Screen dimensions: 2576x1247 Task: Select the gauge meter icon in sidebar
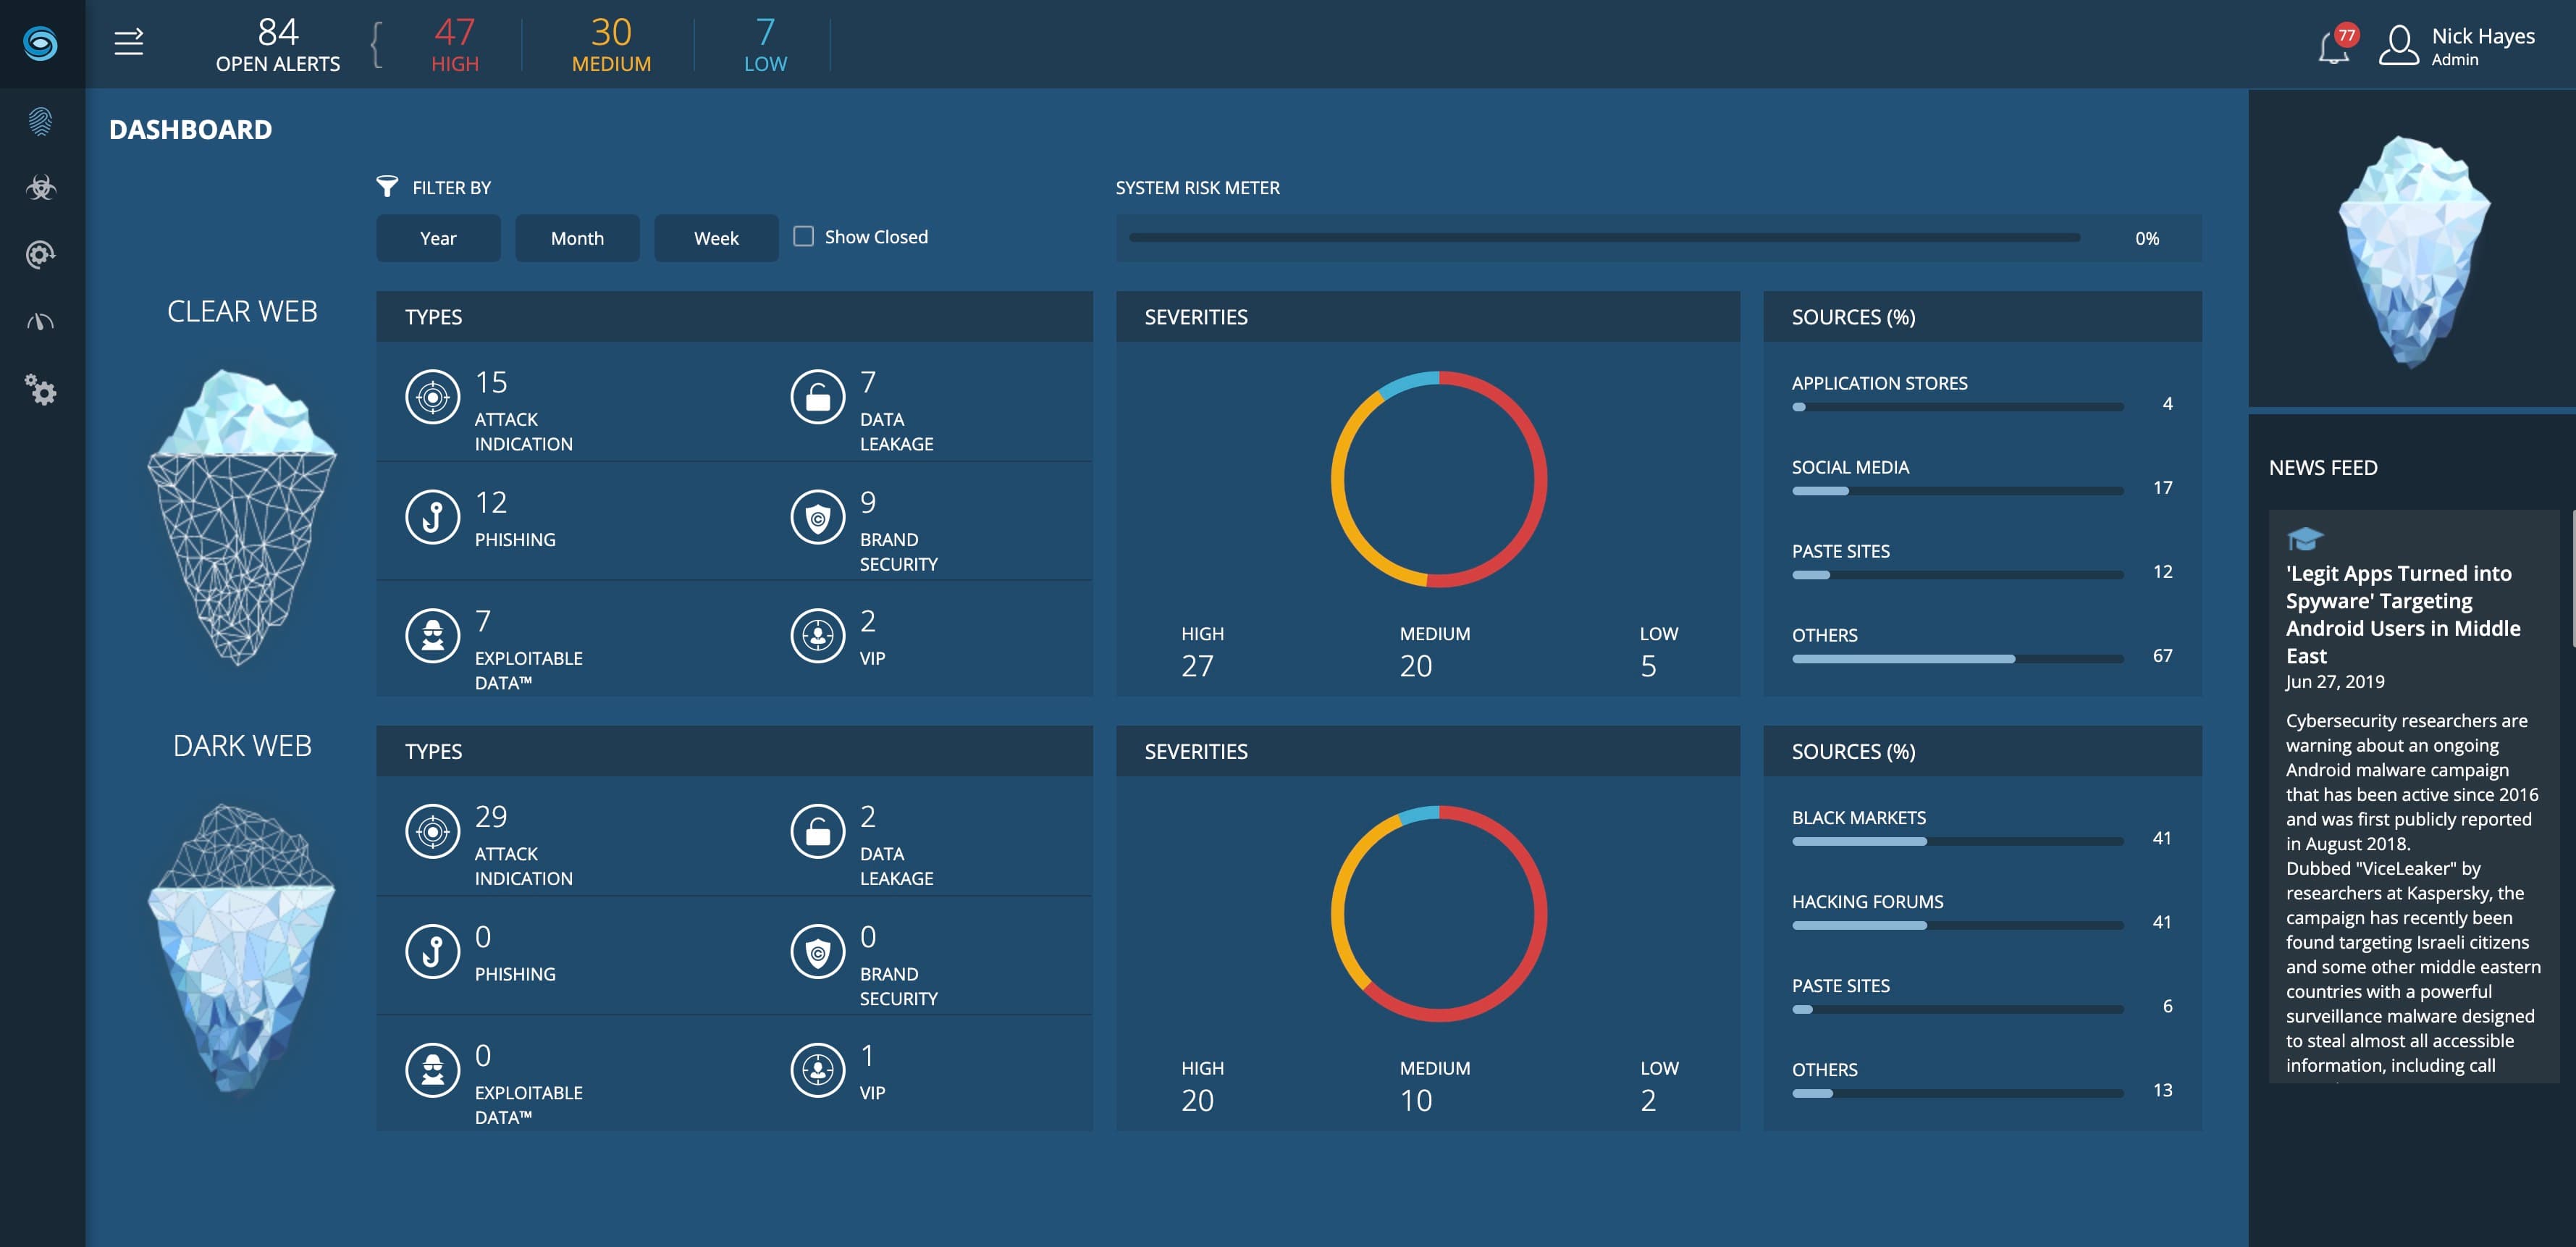click(40, 320)
